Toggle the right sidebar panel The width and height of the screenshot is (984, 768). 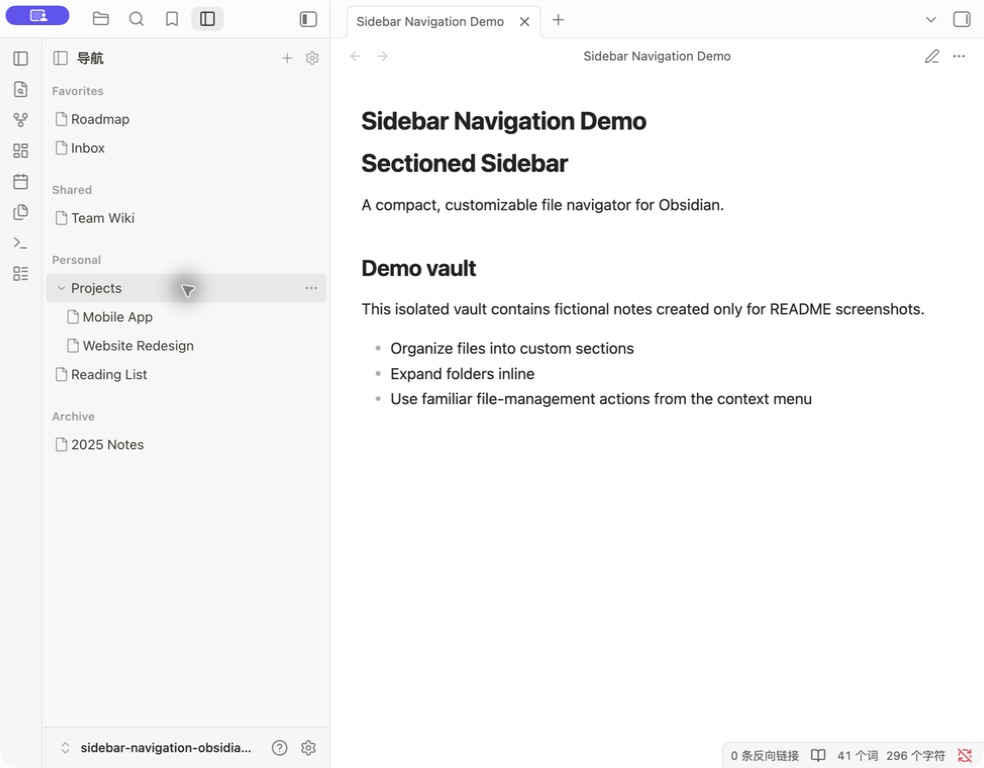pyautogui.click(x=961, y=19)
